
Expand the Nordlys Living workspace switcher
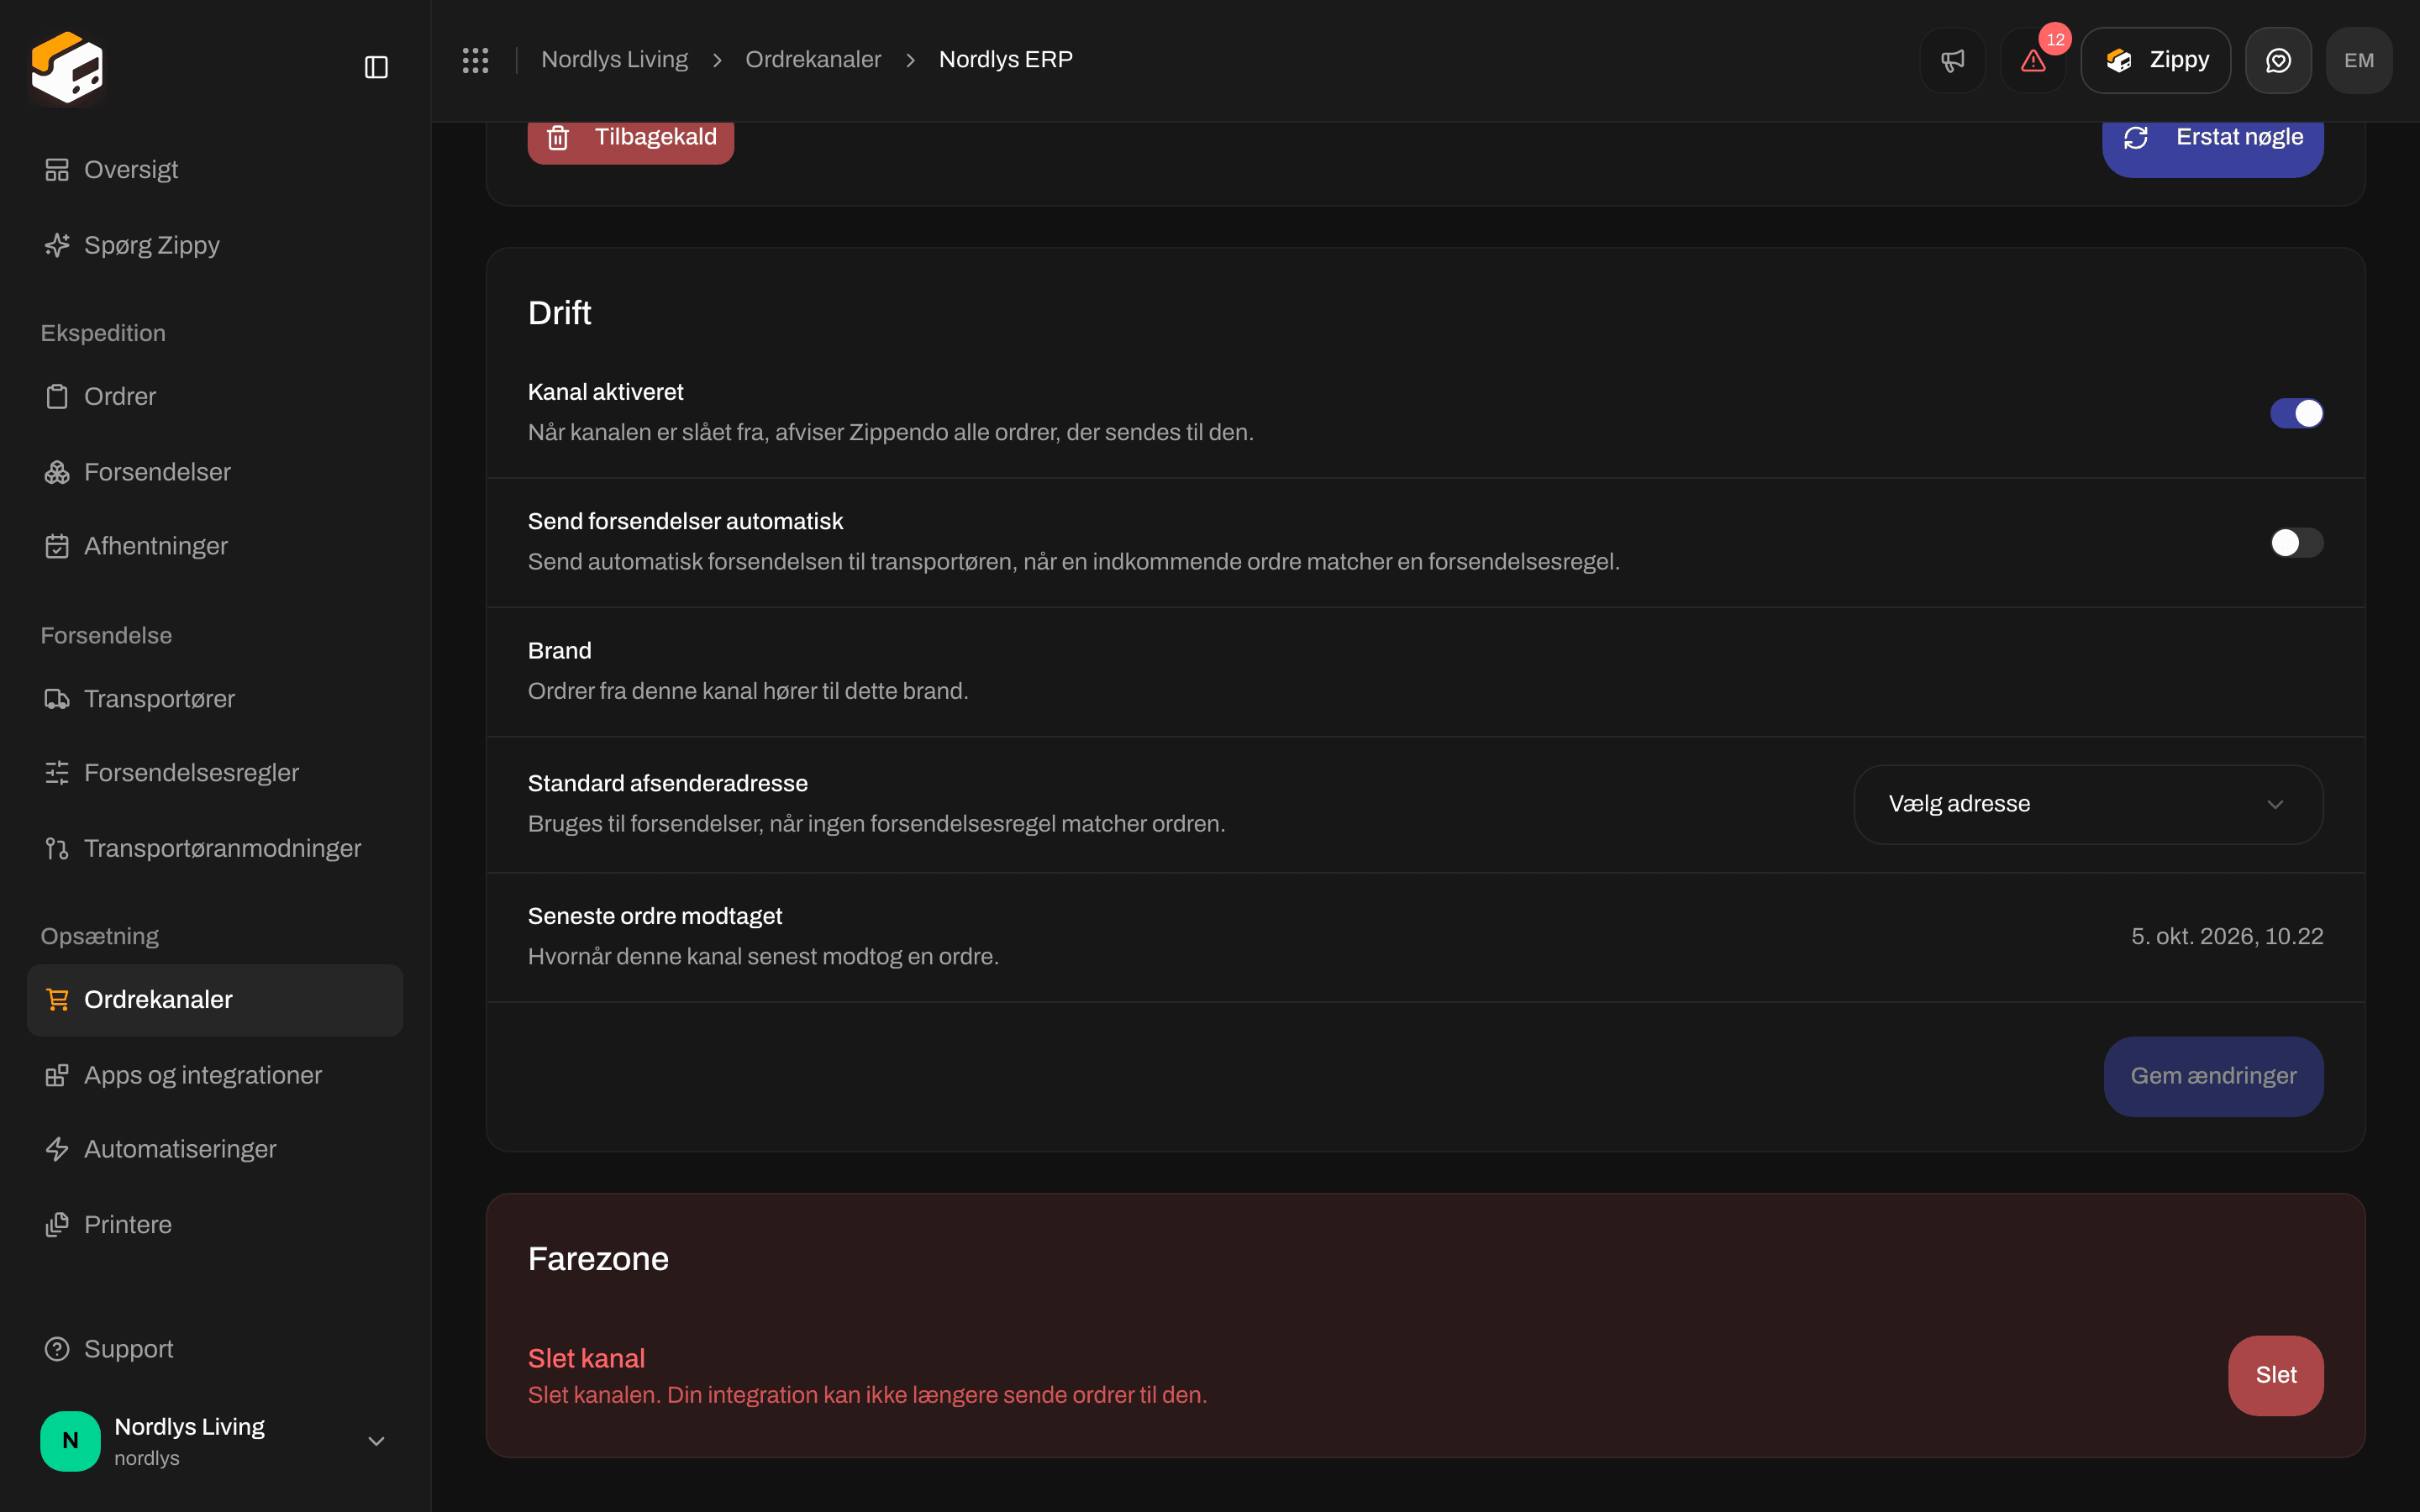(x=215, y=1441)
